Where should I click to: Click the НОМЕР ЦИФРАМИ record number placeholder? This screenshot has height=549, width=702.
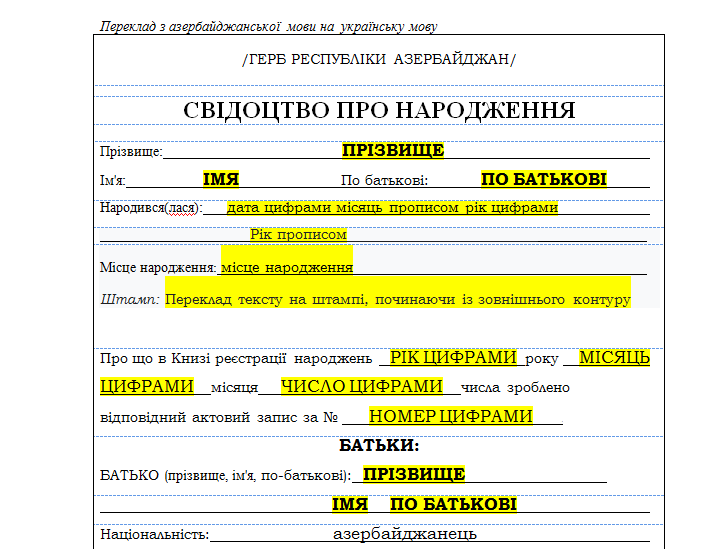coord(450,416)
